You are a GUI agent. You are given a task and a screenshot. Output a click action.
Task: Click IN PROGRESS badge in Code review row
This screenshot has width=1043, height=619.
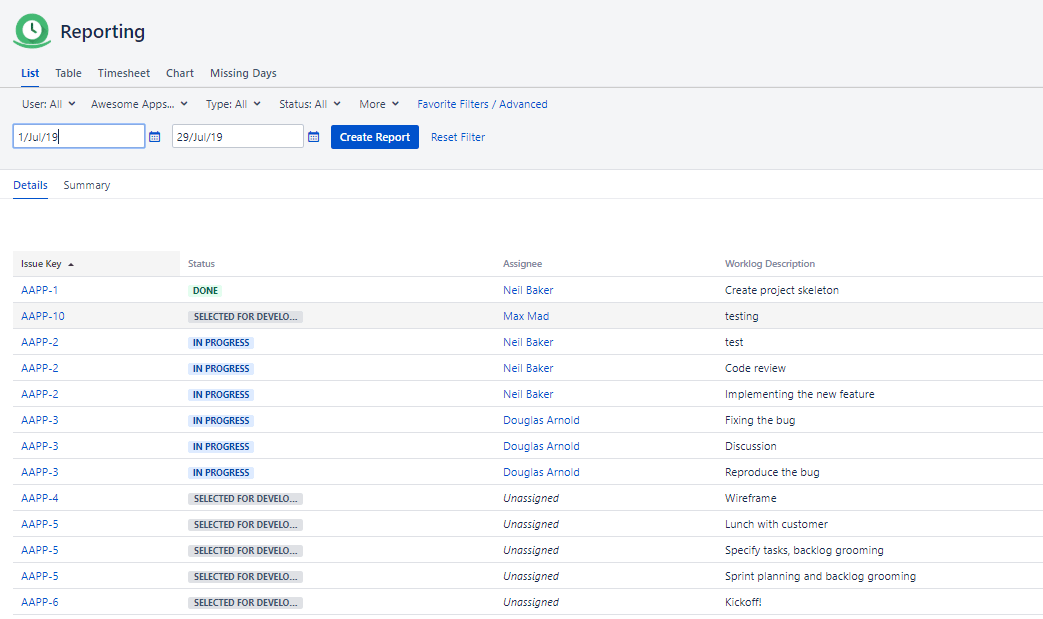pos(221,368)
